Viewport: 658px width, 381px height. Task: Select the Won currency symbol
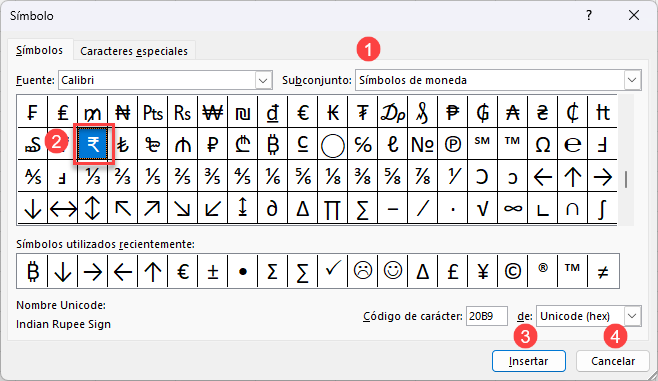[213, 112]
